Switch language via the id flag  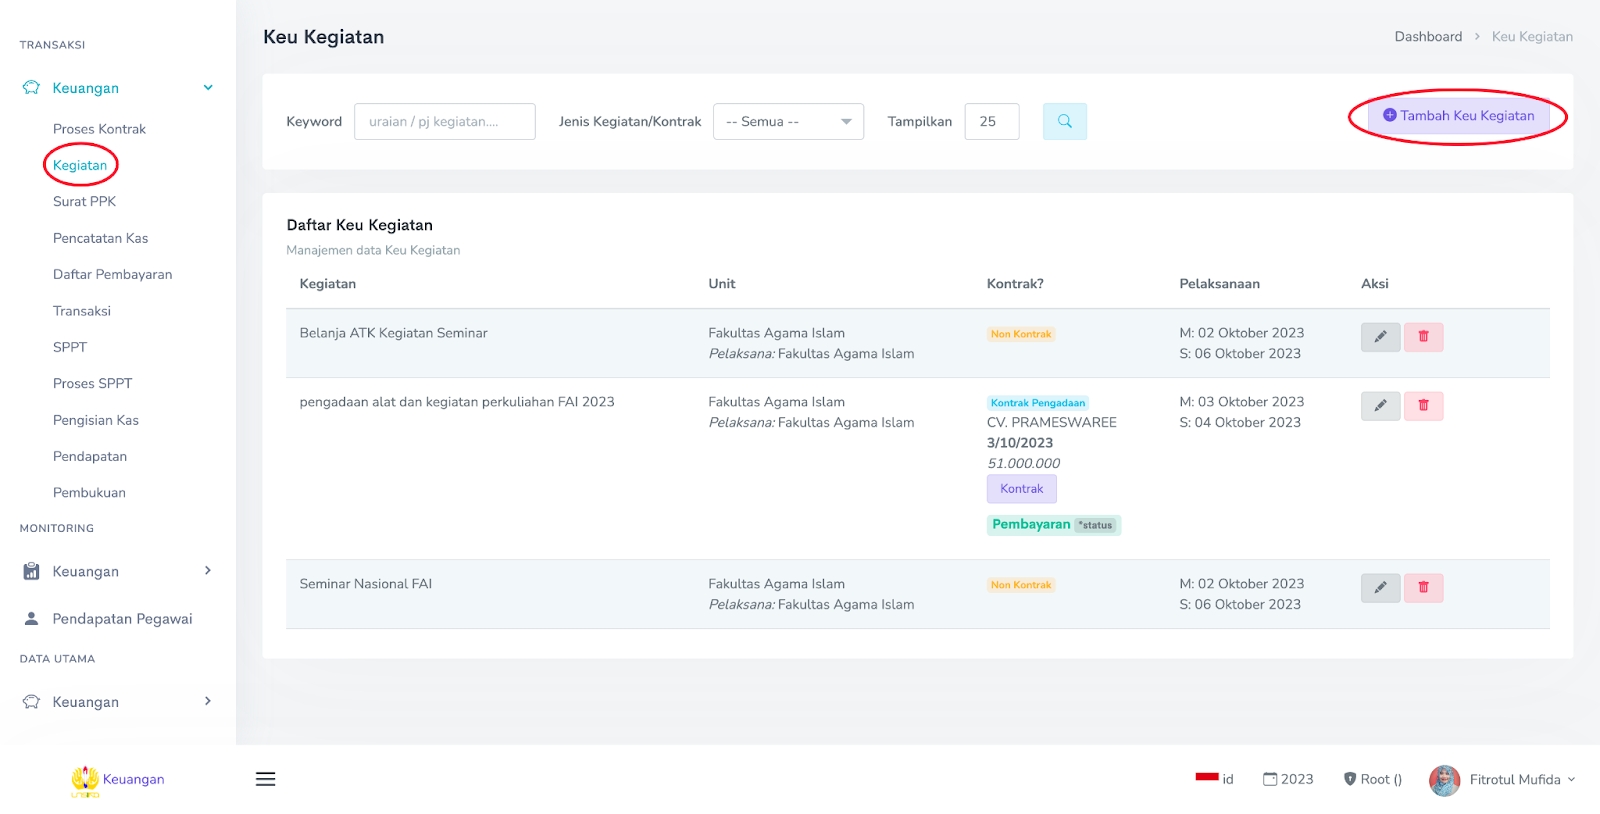point(1214,779)
